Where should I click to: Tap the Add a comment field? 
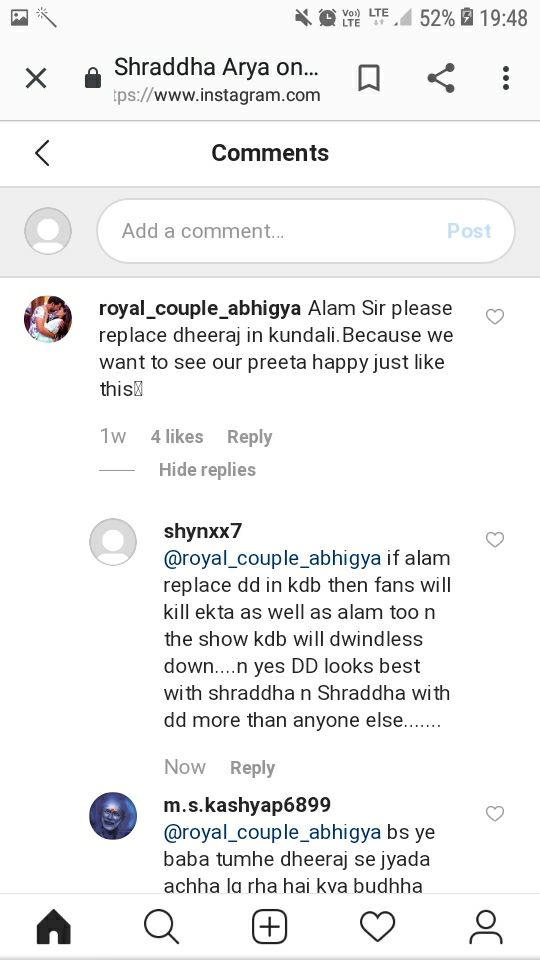(x=306, y=231)
